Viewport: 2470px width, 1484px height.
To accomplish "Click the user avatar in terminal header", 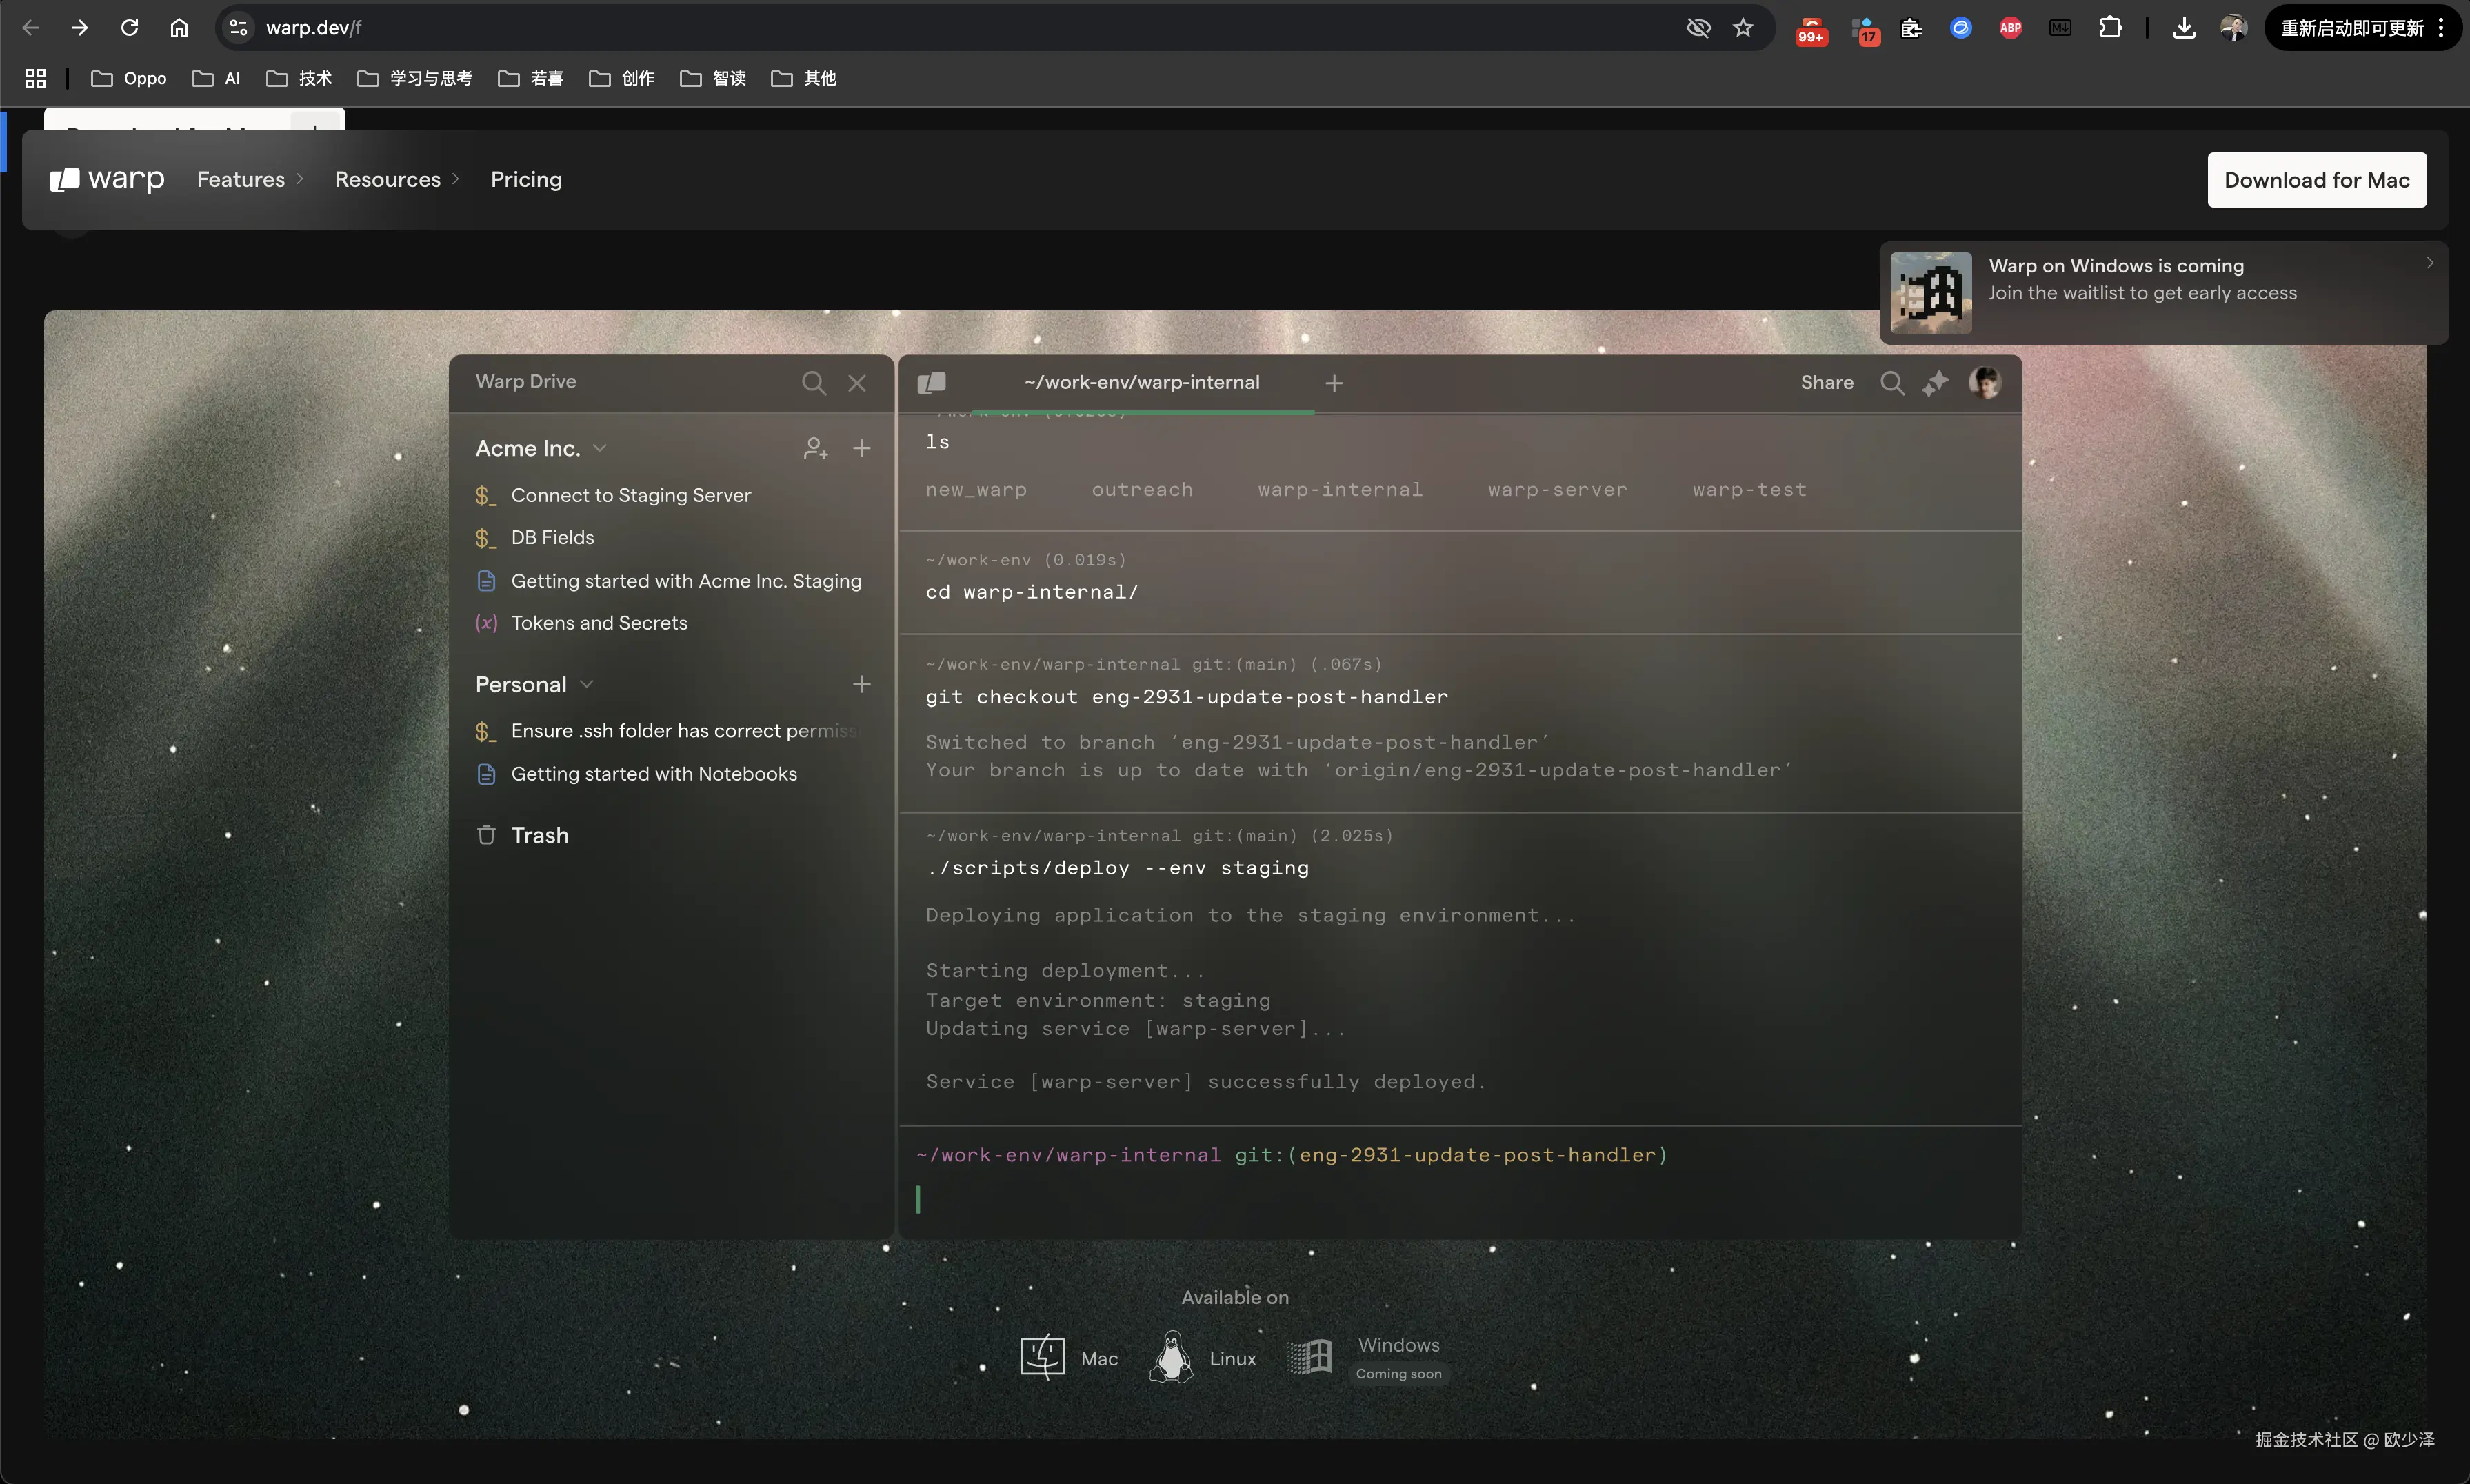I will [x=1984, y=382].
